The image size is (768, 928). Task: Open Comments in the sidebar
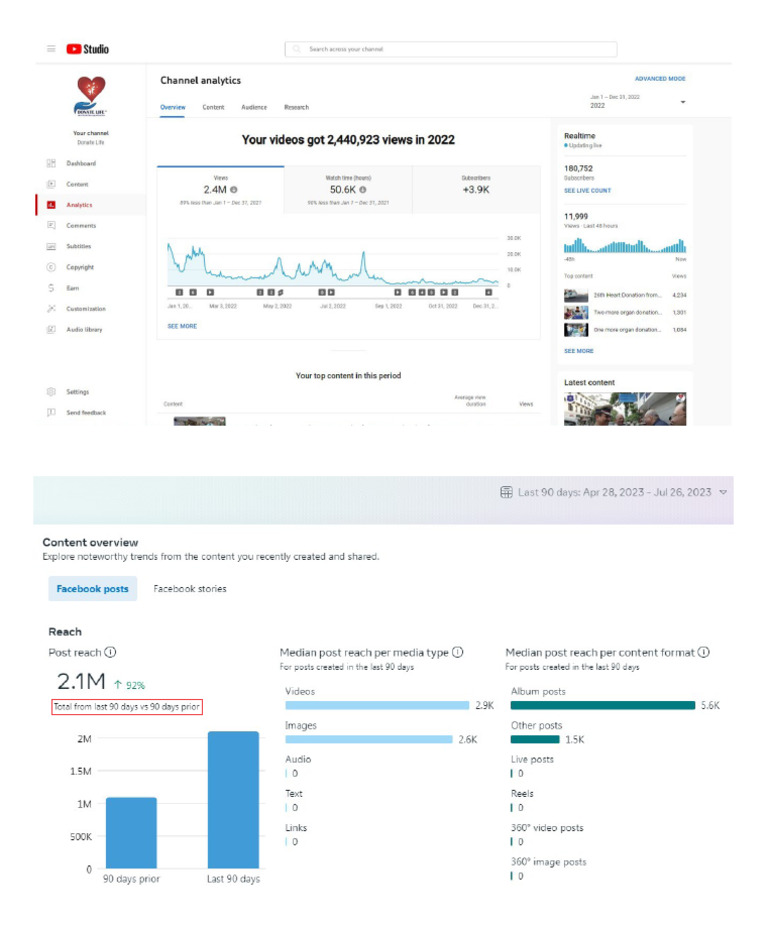81,225
